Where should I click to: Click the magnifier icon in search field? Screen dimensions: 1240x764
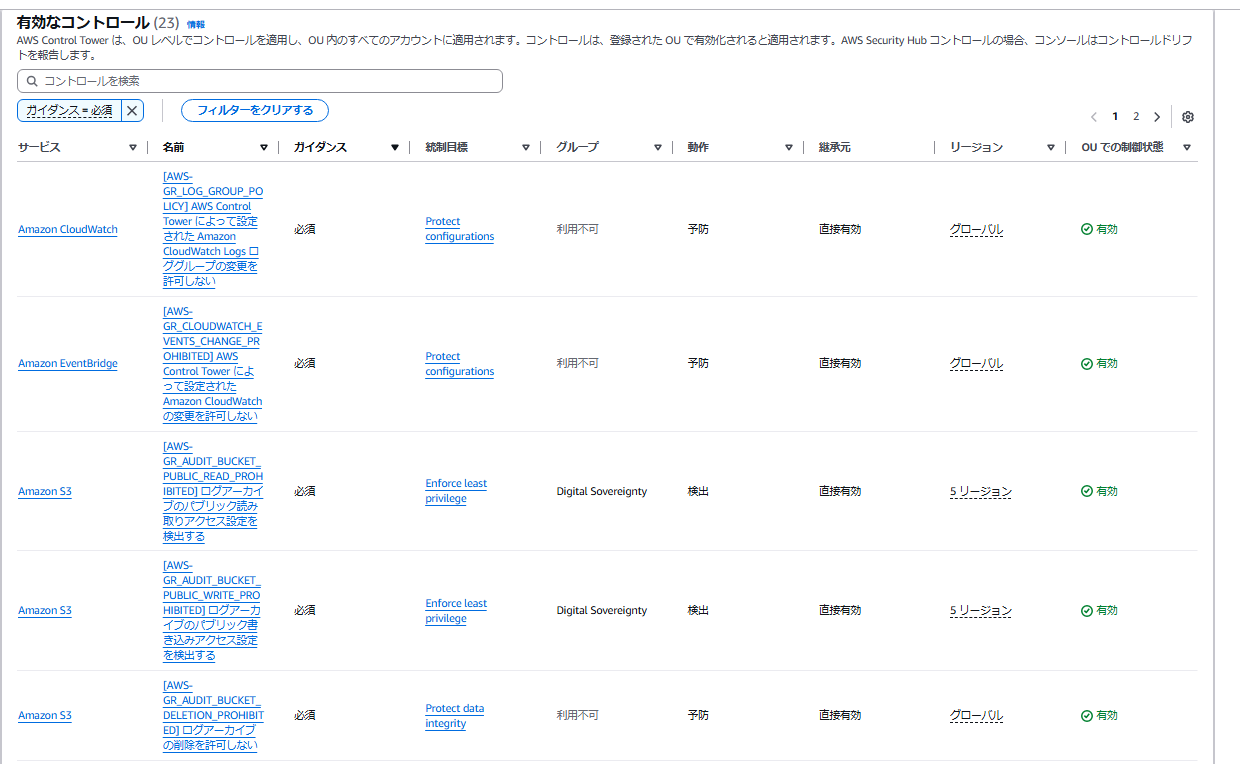(33, 81)
